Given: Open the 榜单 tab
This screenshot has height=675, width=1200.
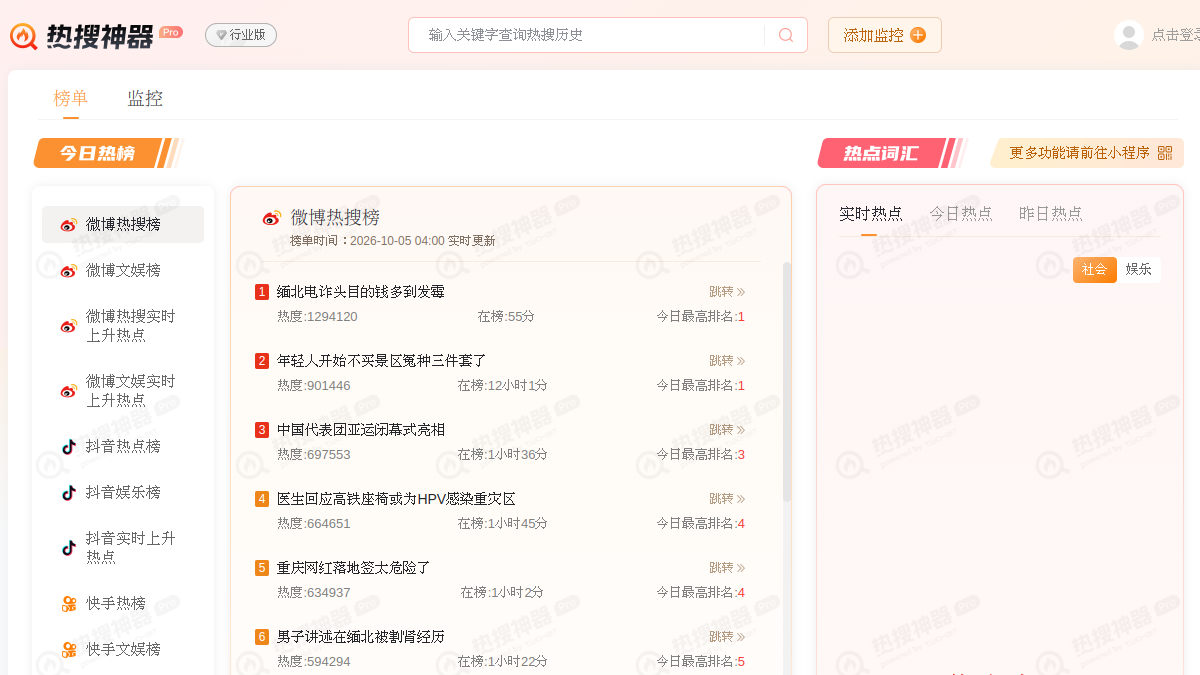Looking at the screenshot, I should pyautogui.click(x=71, y=98).
